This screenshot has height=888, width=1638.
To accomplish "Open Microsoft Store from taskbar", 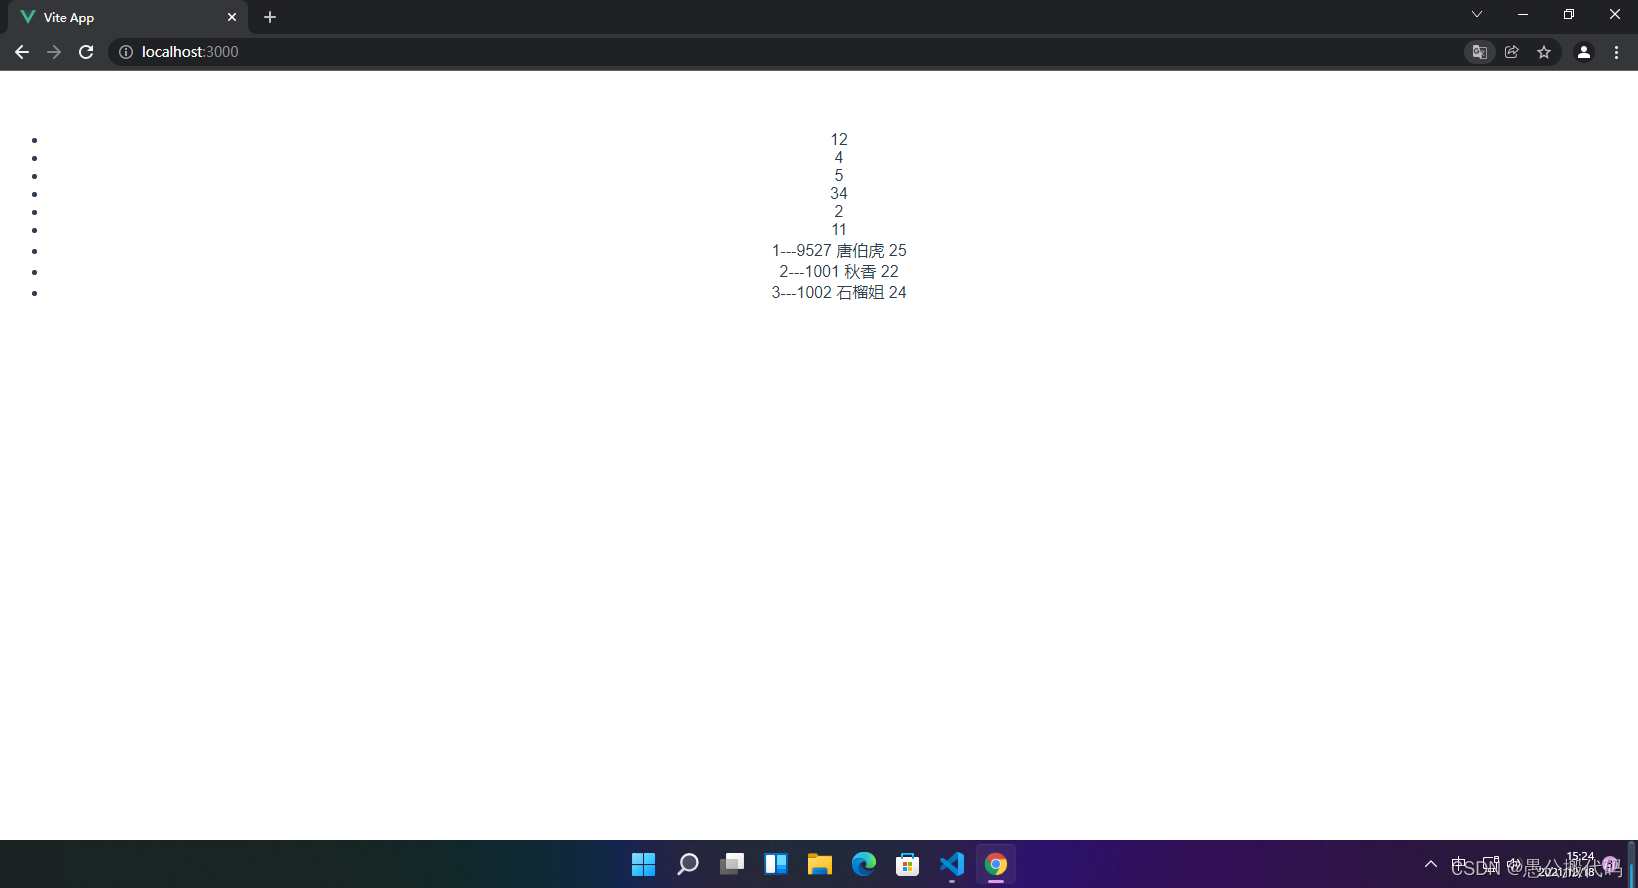I will click(908, 864).
